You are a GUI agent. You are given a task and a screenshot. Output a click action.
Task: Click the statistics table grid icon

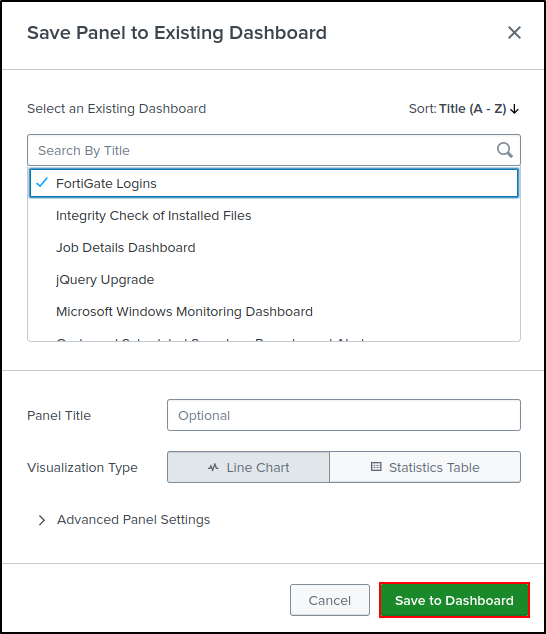point(376,467)
